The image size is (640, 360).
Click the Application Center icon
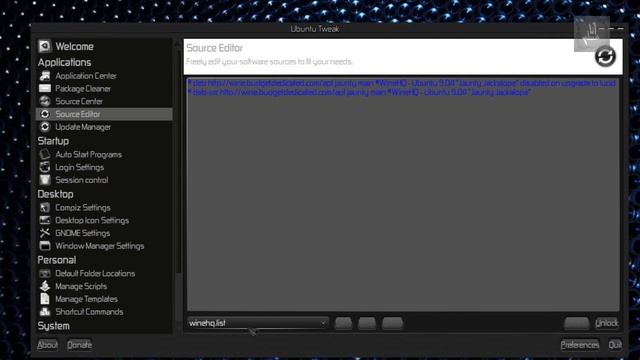pyautogui.click(x=45, y=76)
